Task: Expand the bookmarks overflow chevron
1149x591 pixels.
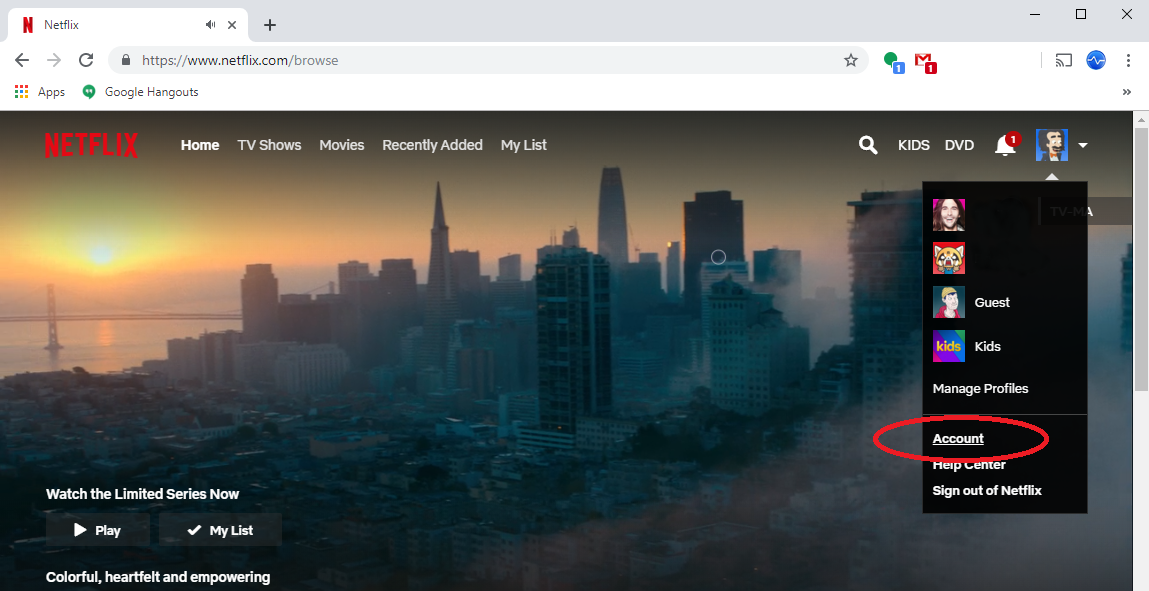Action: (x=1126, y=92)
